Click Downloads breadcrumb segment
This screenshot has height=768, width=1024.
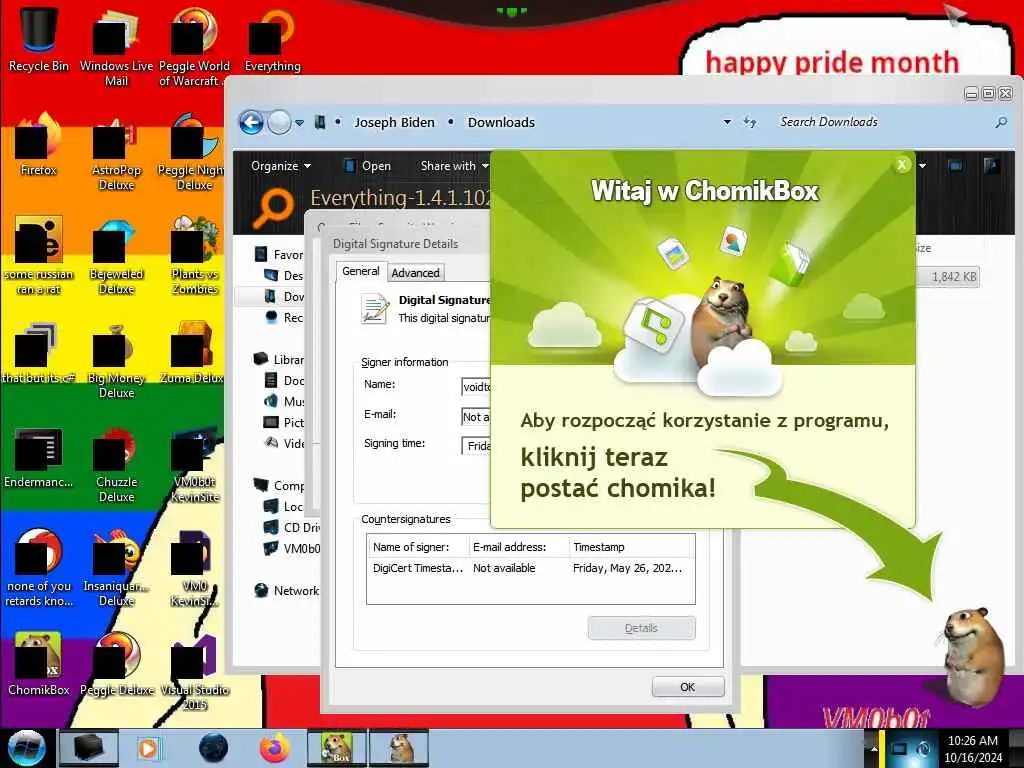point(501,122)
